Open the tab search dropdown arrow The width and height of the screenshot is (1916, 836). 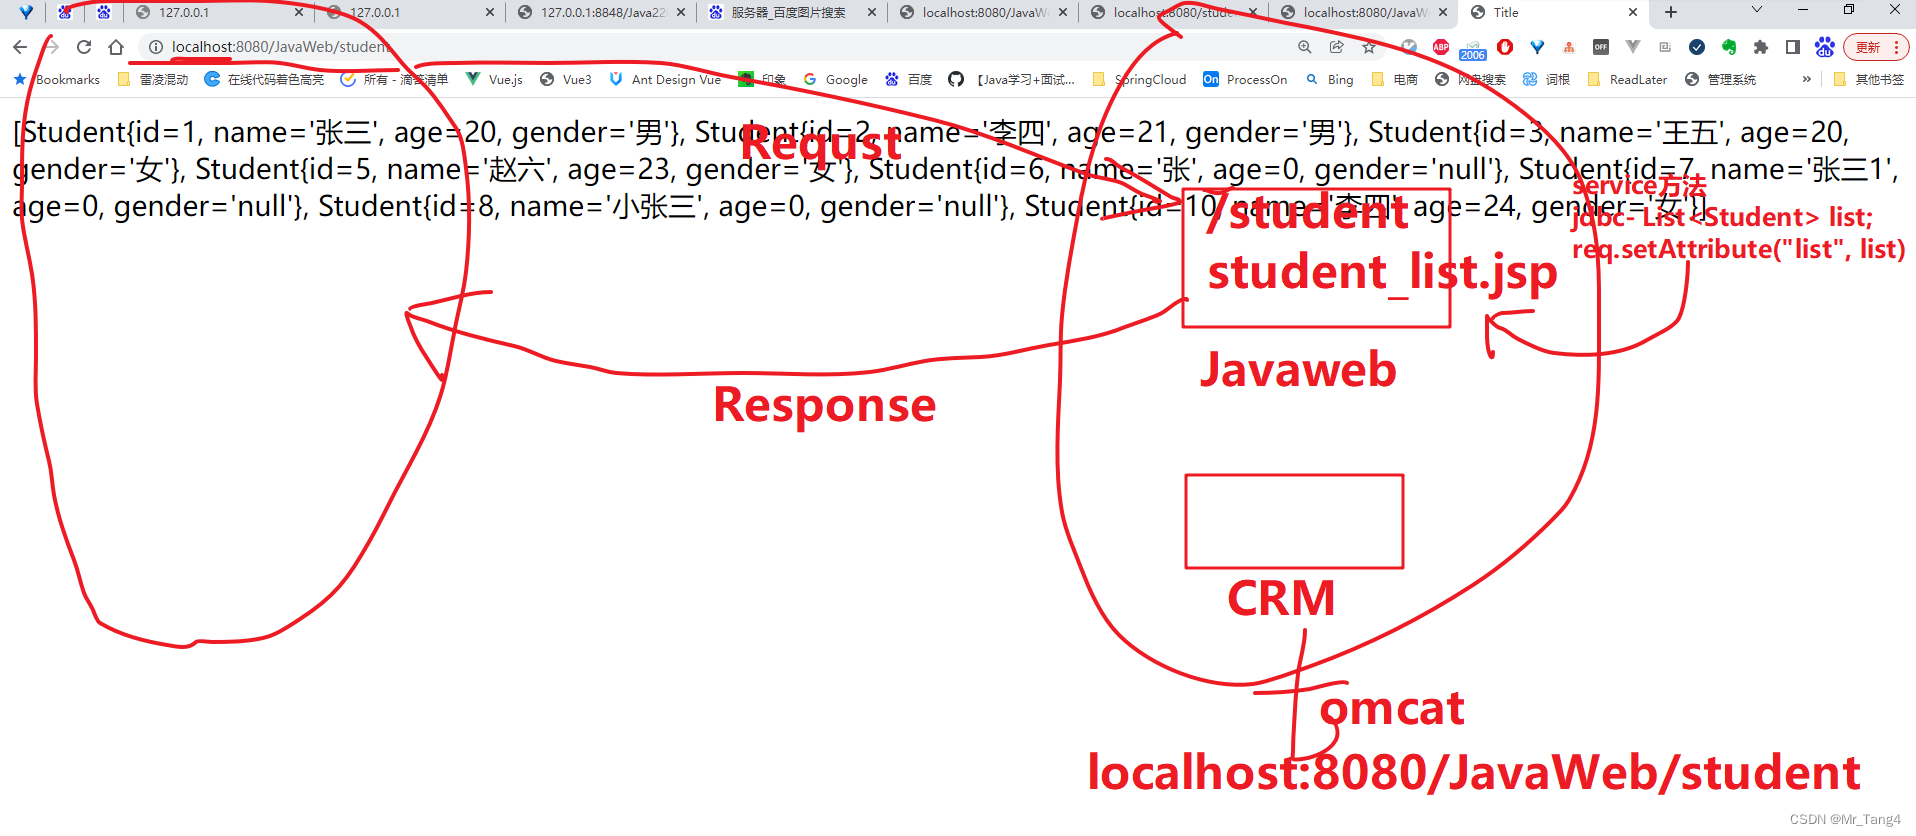[1757, 10]
